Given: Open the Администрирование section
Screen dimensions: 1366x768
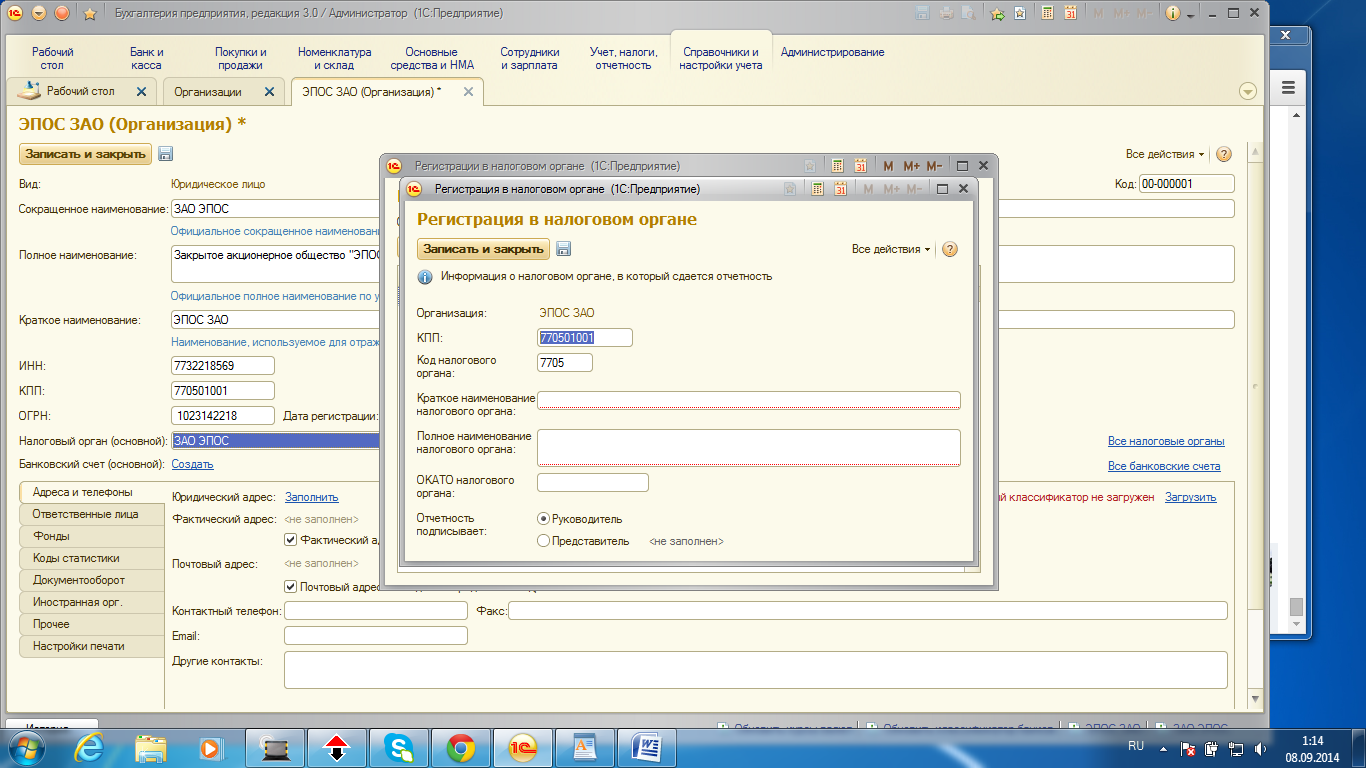Looking at the screenshot, I should (x=832, y=52).
